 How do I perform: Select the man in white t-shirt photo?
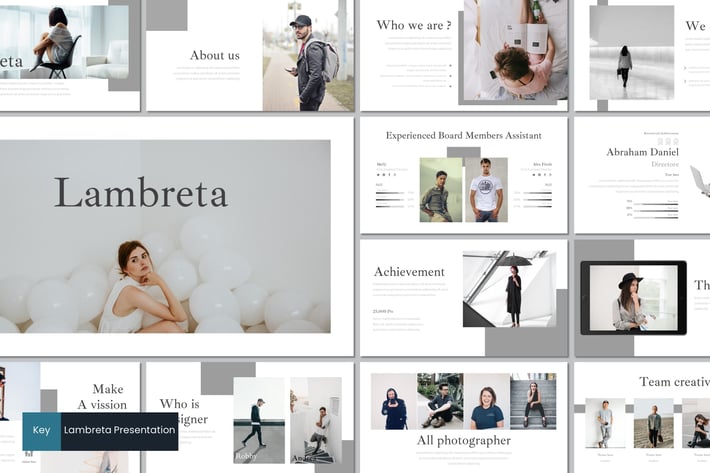[486, 190]
